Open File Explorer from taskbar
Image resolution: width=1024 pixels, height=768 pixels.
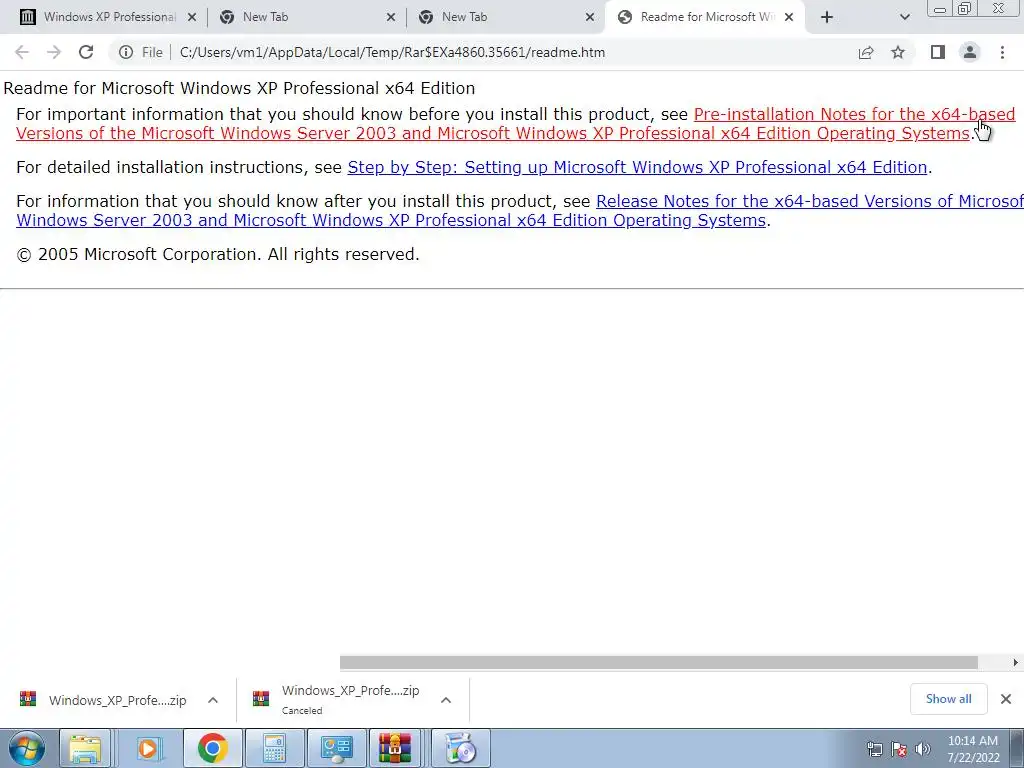(x=86, y=748)
